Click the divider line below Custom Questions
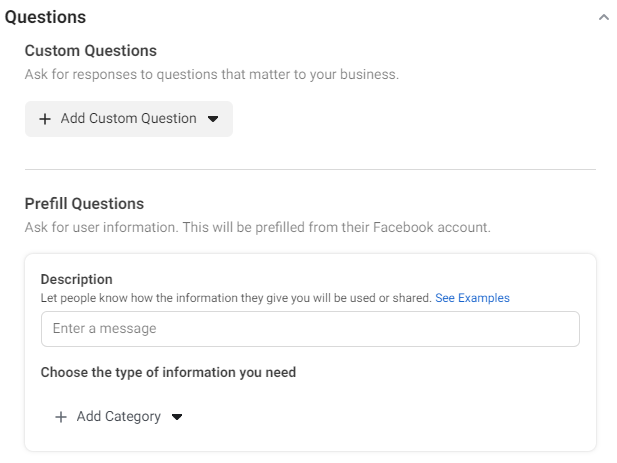This screenshot has width=617, height=463. (x=310, y=170)
